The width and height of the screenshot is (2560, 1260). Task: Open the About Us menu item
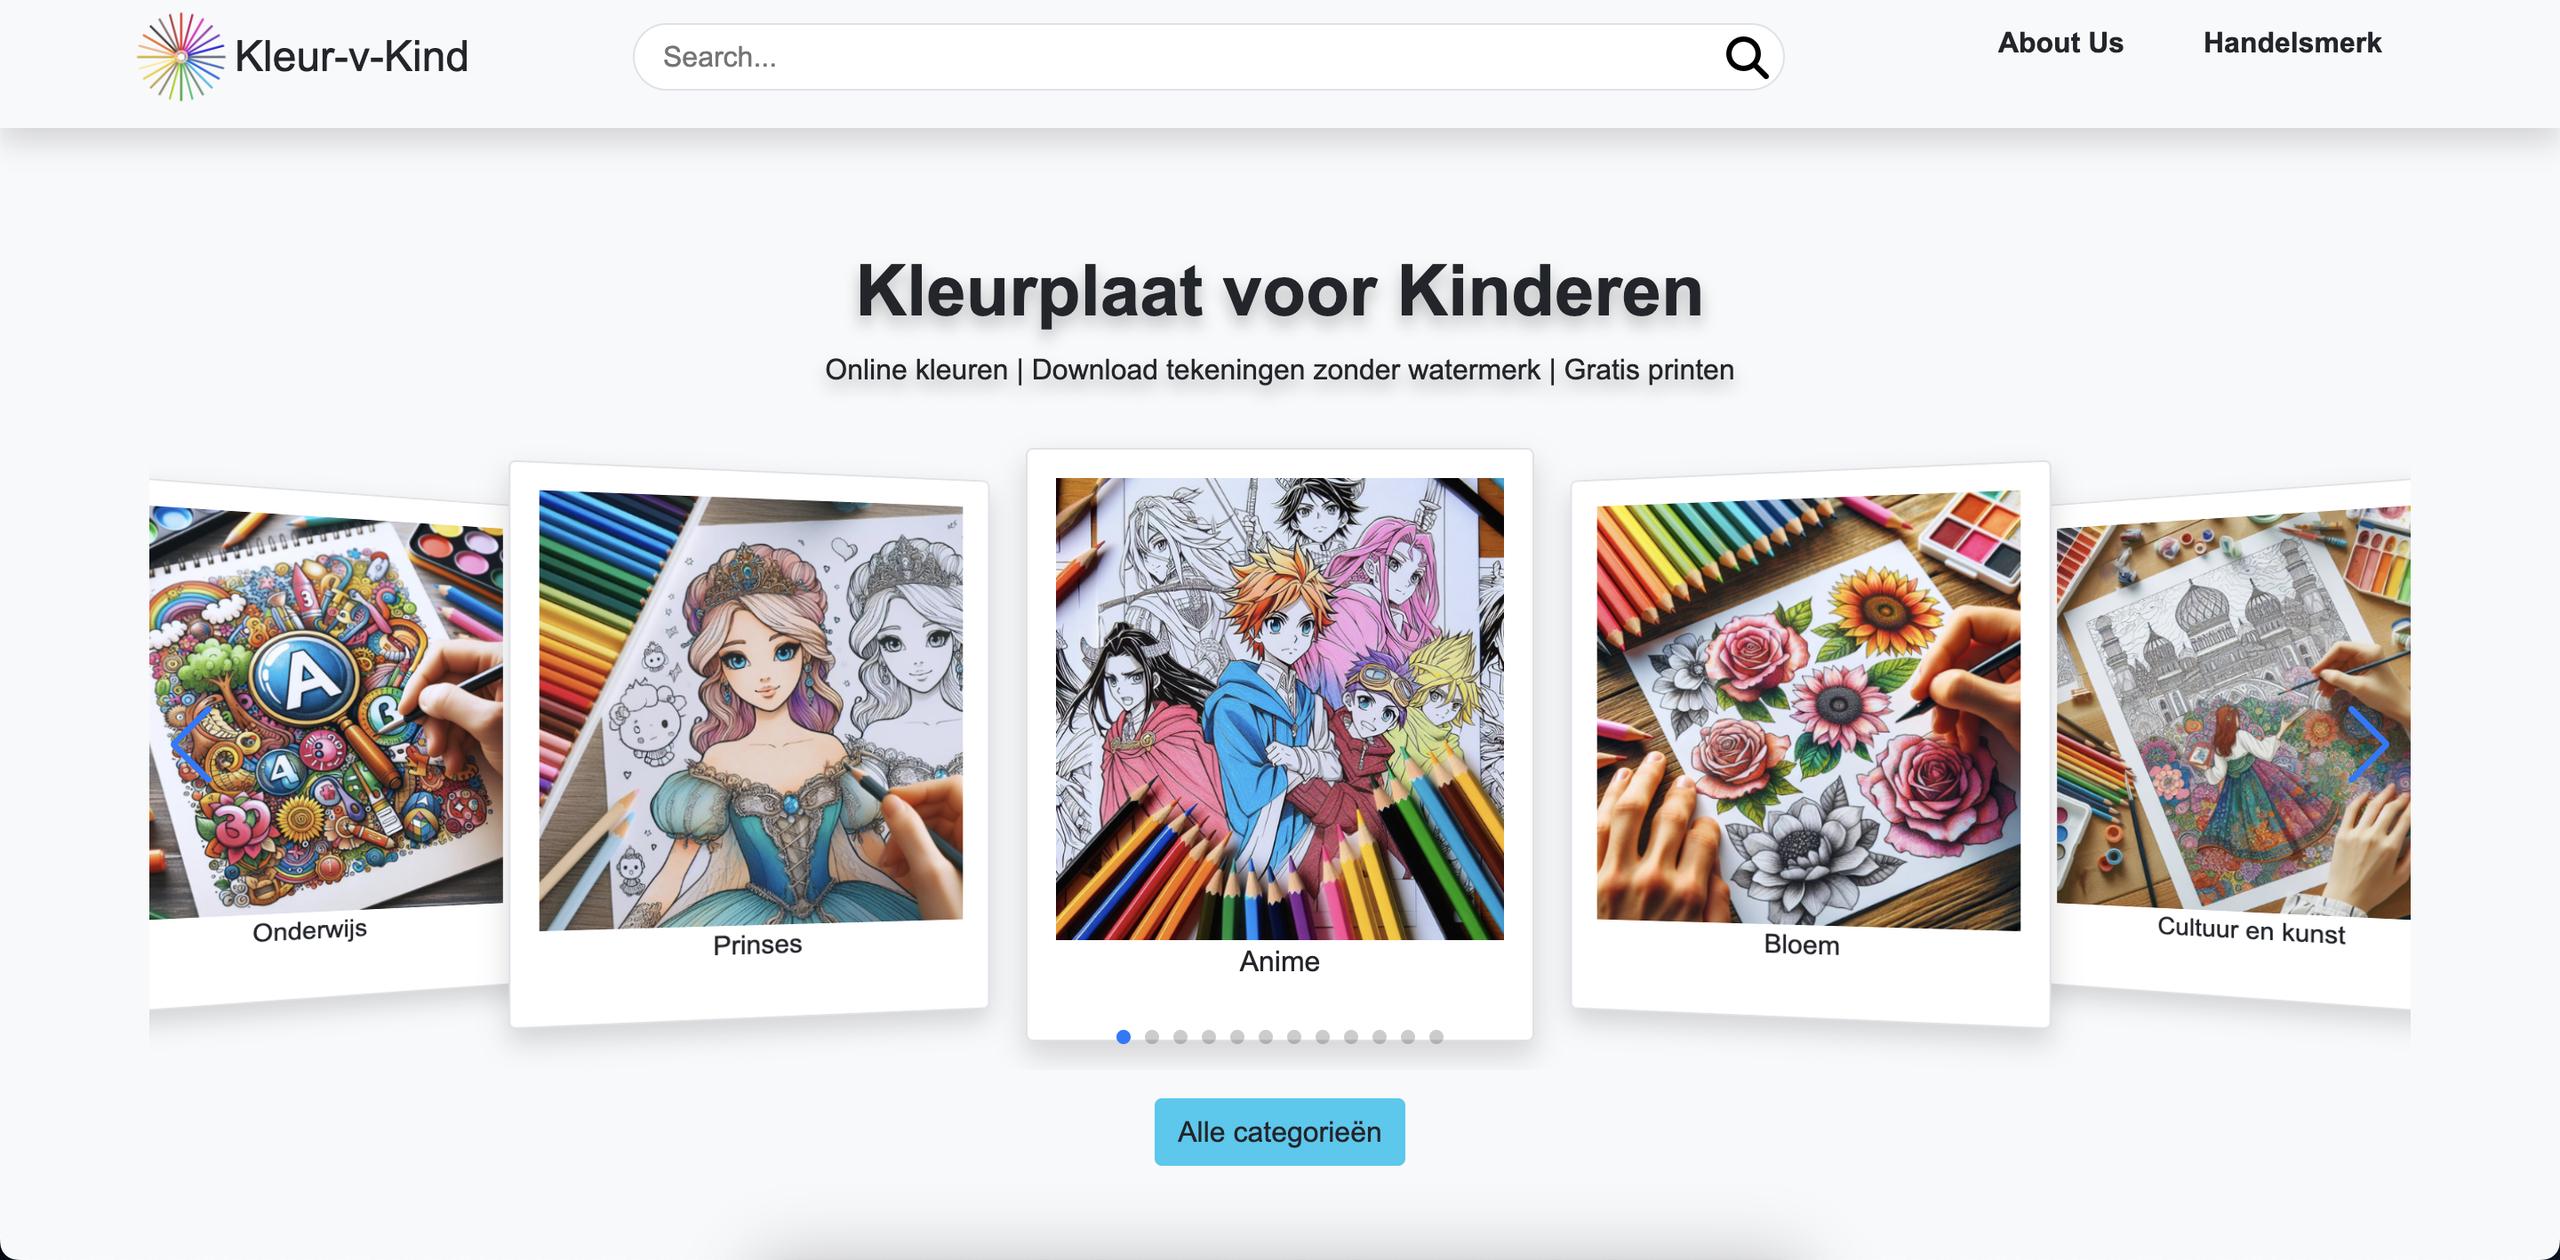(2060, 43)
